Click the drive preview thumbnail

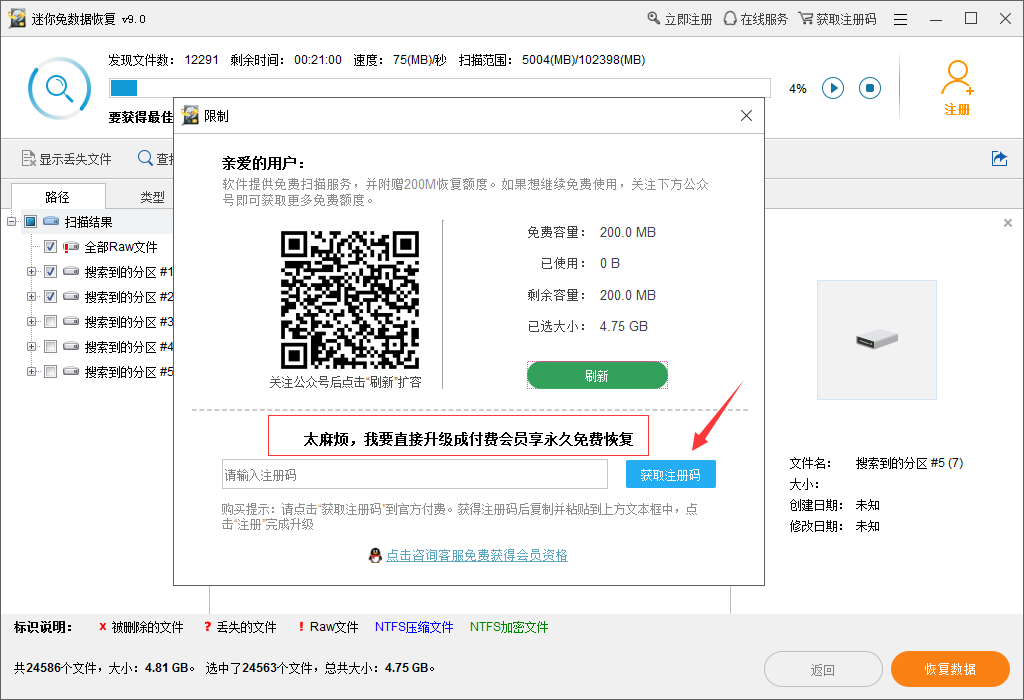[876, 340]
